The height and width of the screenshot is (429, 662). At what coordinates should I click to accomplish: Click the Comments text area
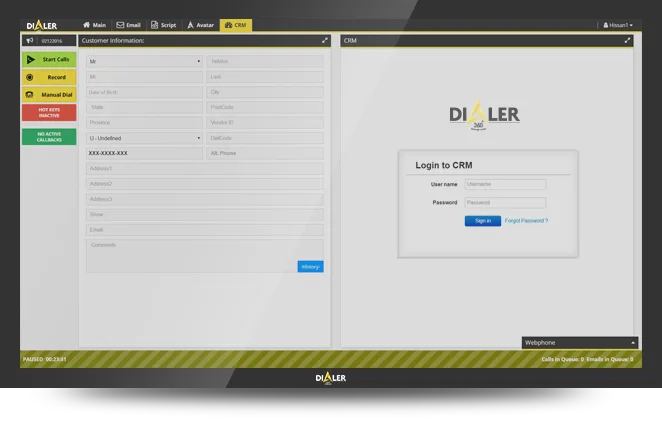(x=205, y=256)
